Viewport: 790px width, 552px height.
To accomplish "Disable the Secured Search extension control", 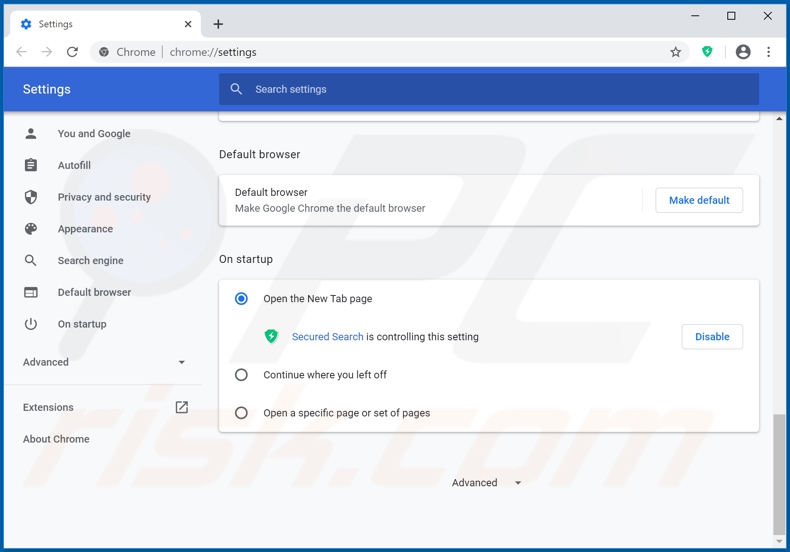I will [x=711, y=337].
